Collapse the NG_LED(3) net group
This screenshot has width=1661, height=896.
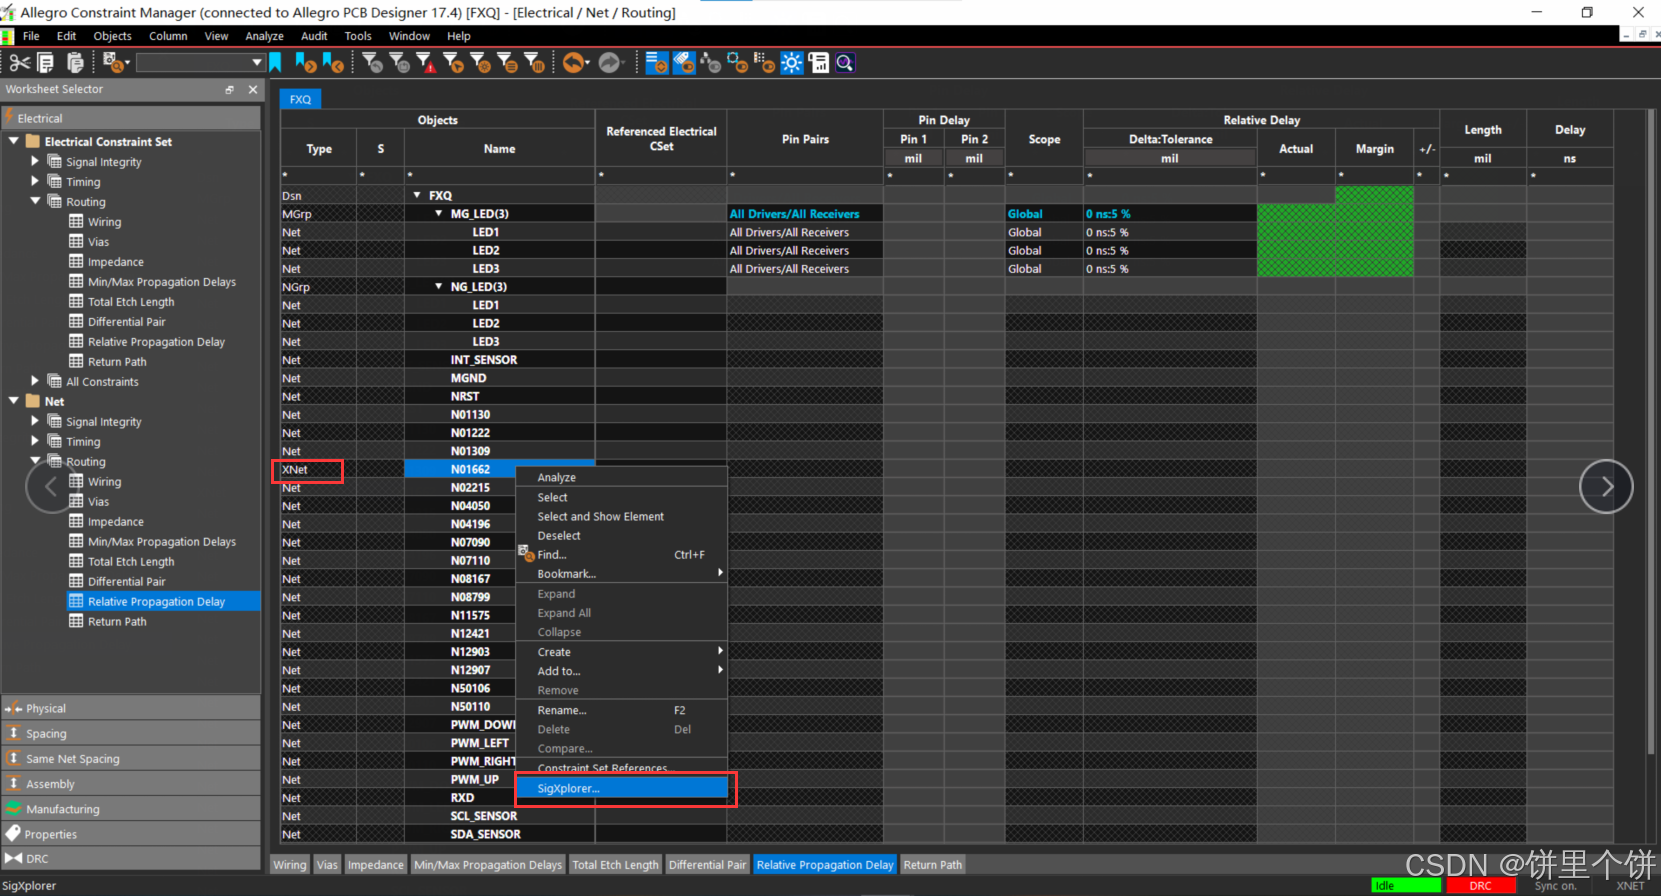click(438, 286)
